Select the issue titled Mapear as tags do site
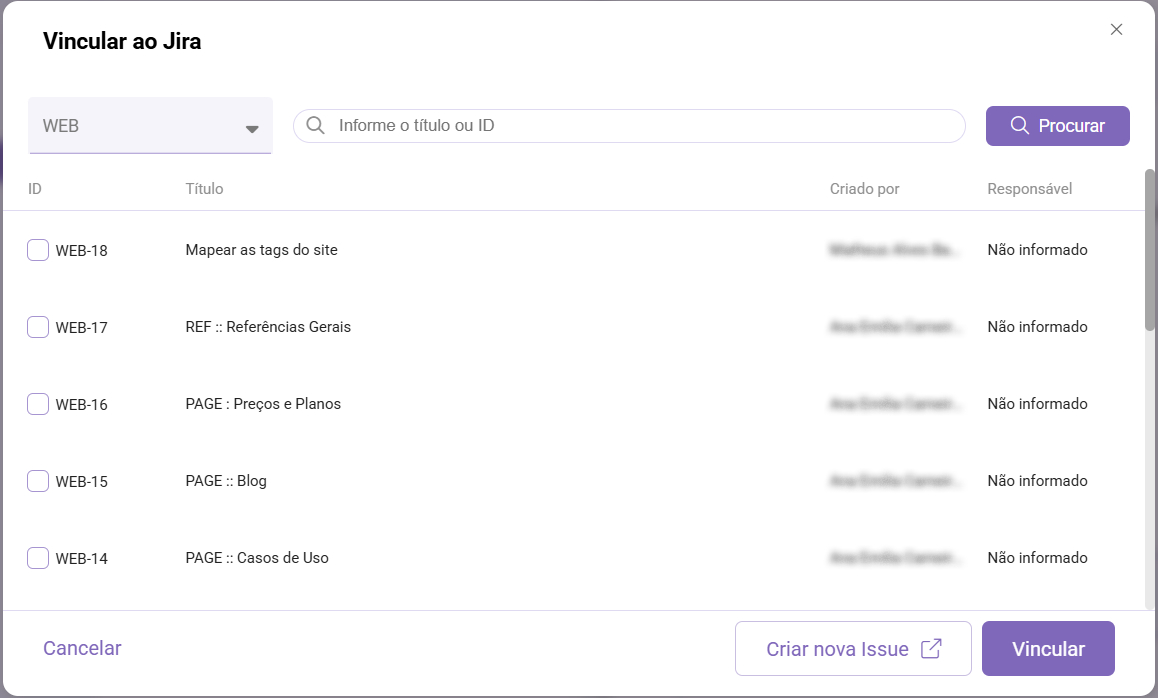 tap(261, 250)
